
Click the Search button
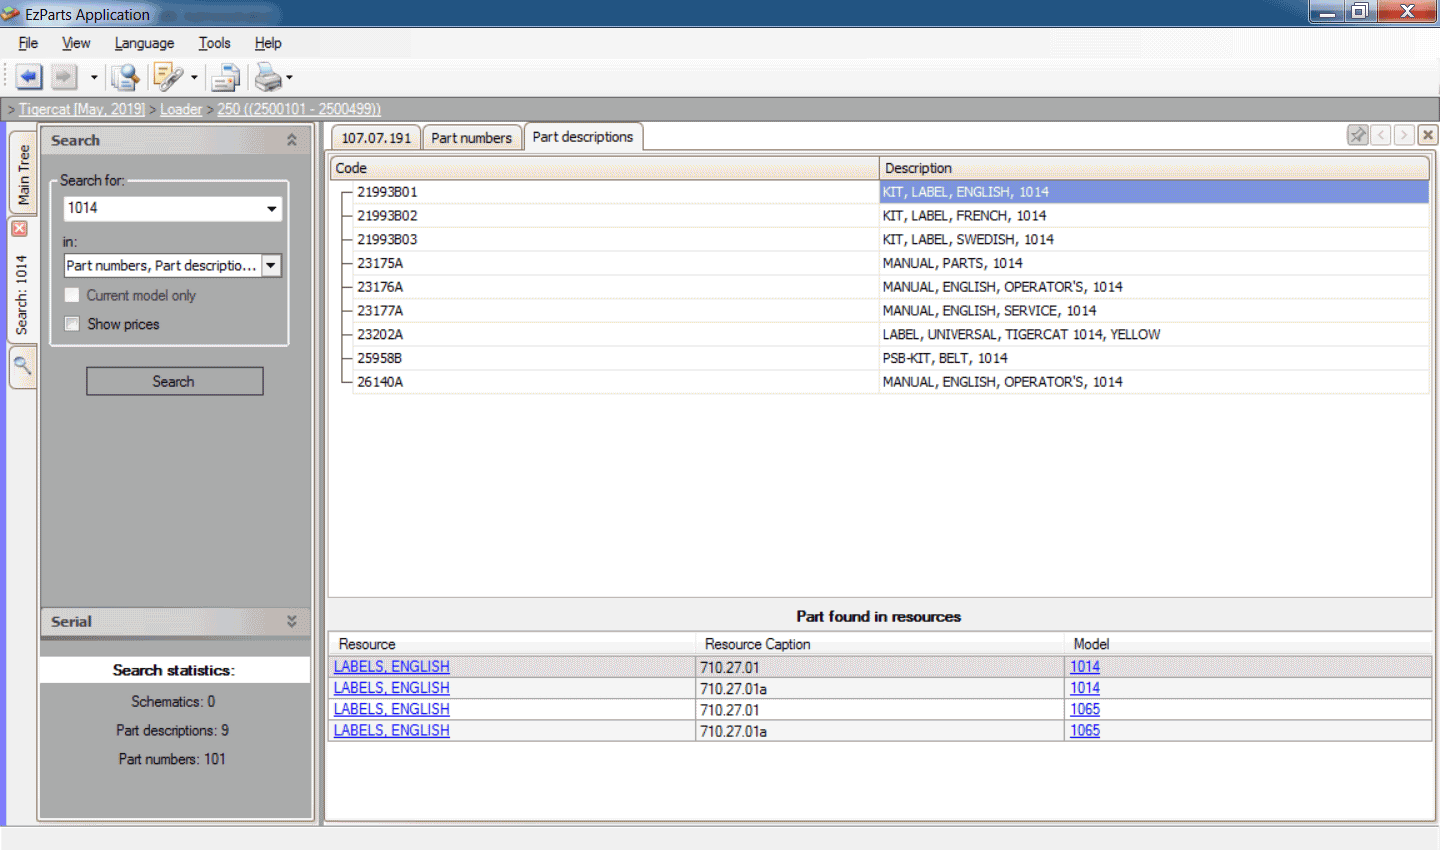pos(174,381)
